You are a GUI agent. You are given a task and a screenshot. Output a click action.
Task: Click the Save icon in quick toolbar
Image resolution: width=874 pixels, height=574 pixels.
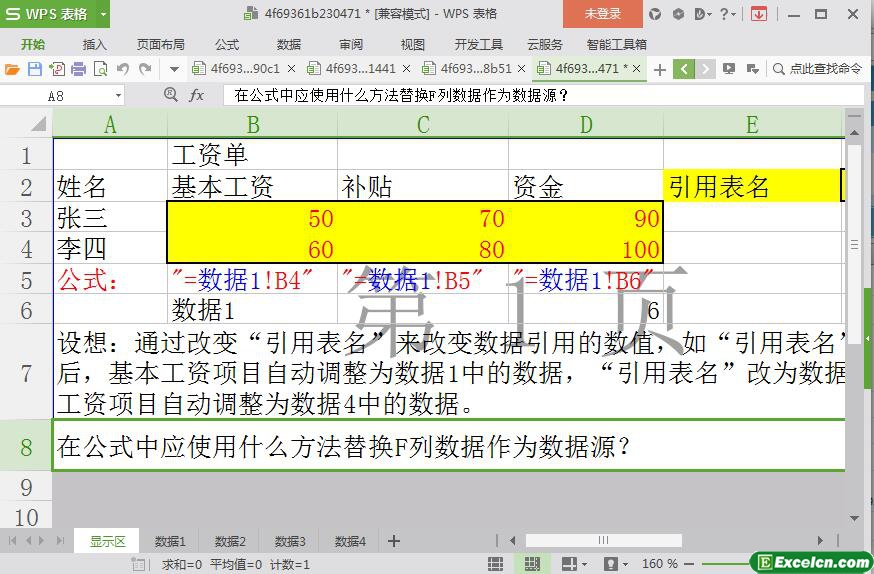(35, 69)
